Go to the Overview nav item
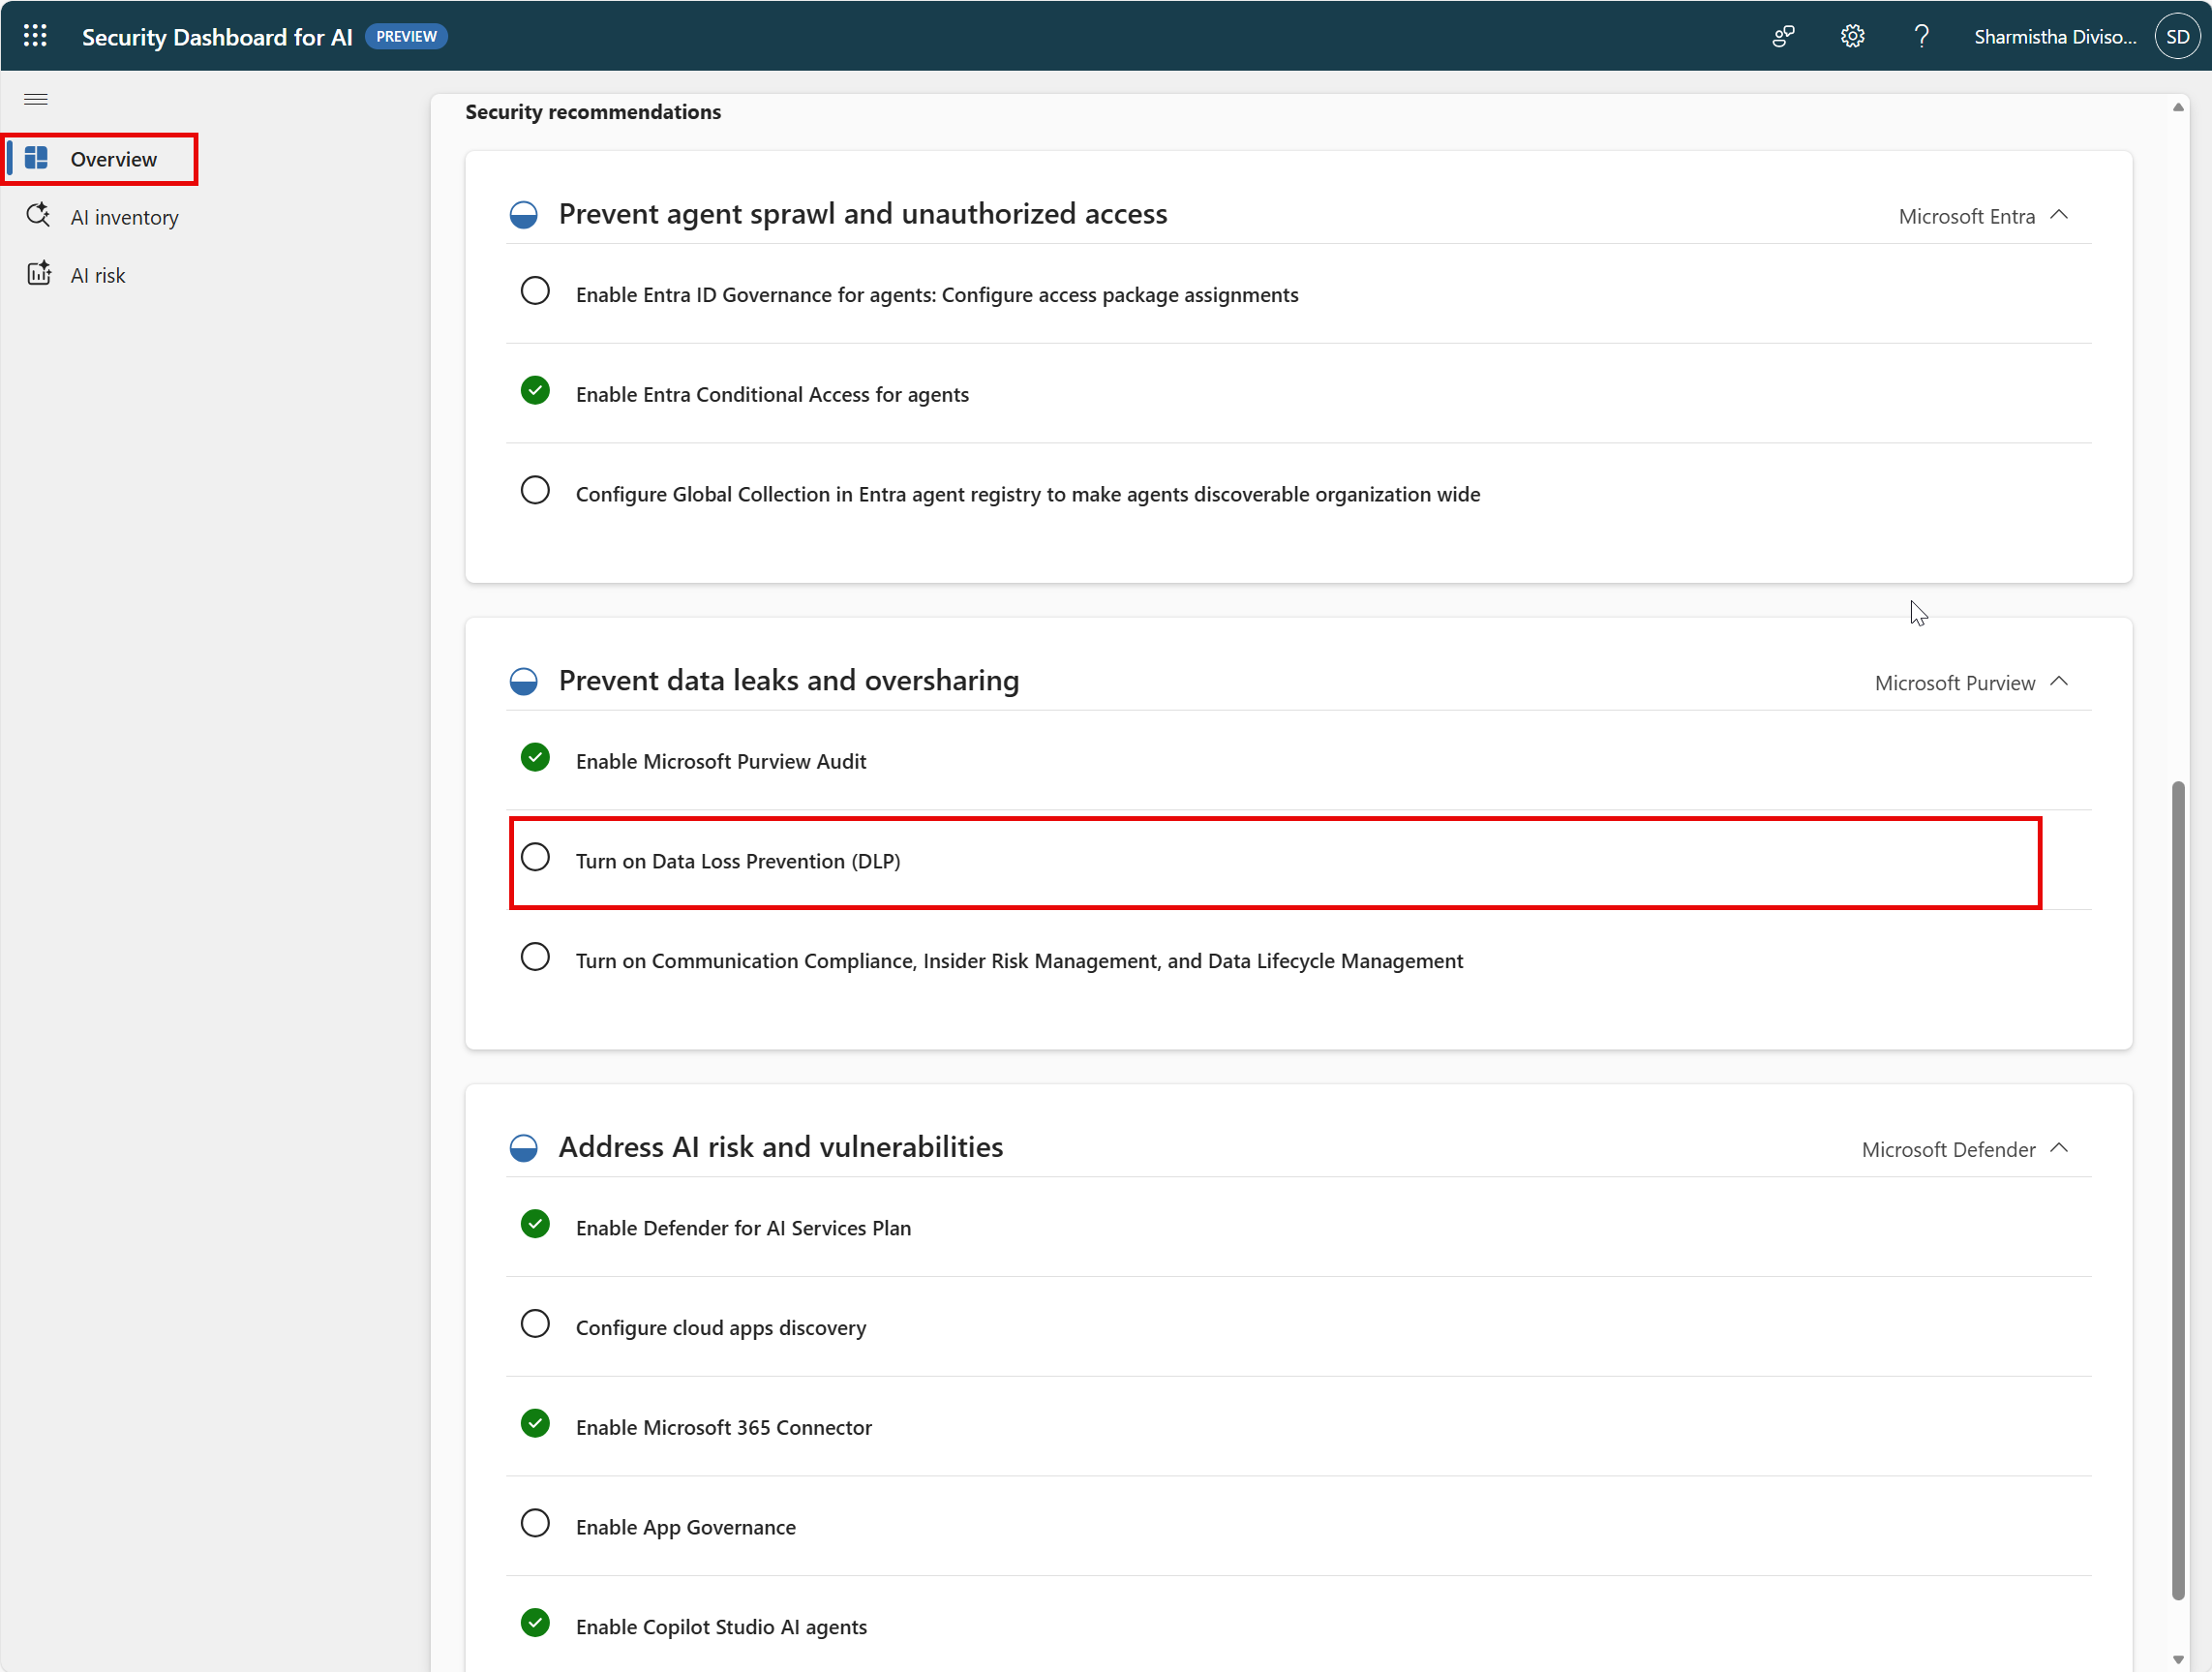Viewport: 2212px width, 1672px height. point(113,159)
